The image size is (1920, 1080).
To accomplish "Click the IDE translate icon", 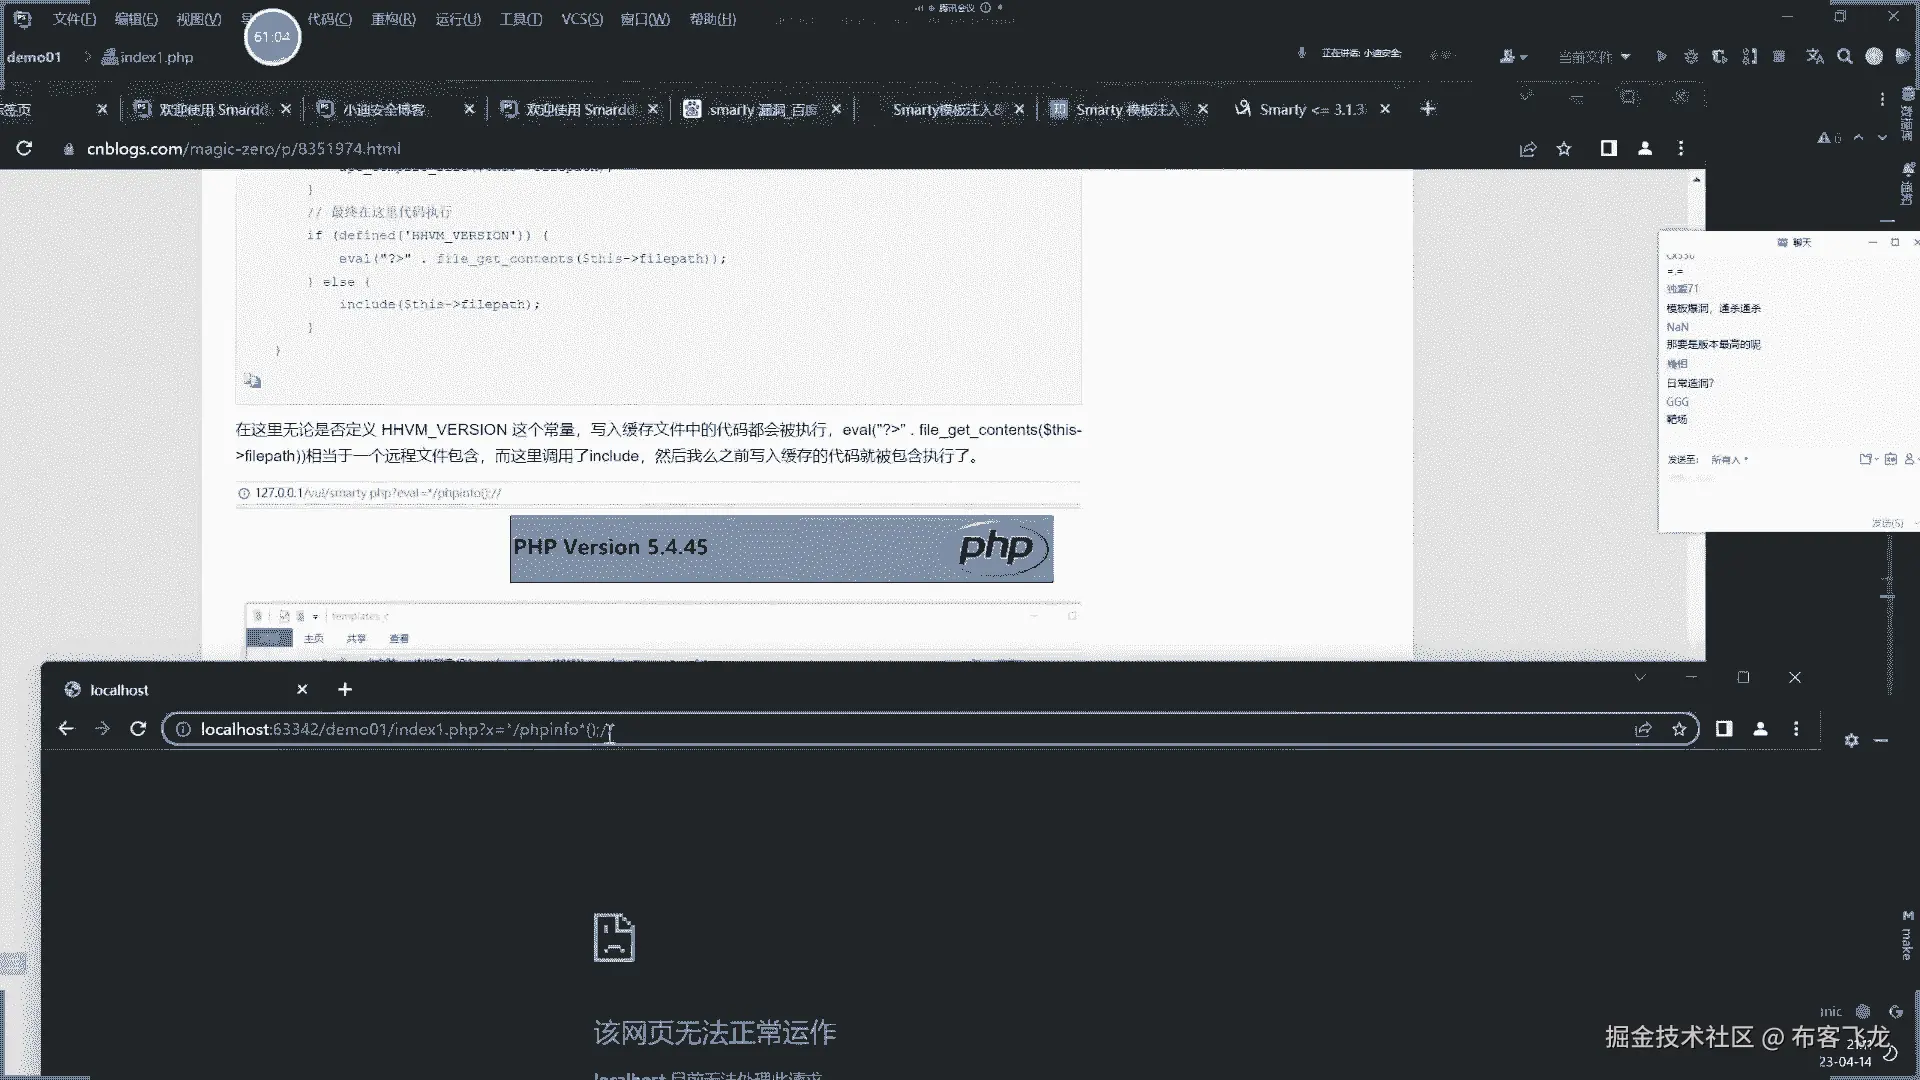I will click(x=1815, y=57).
